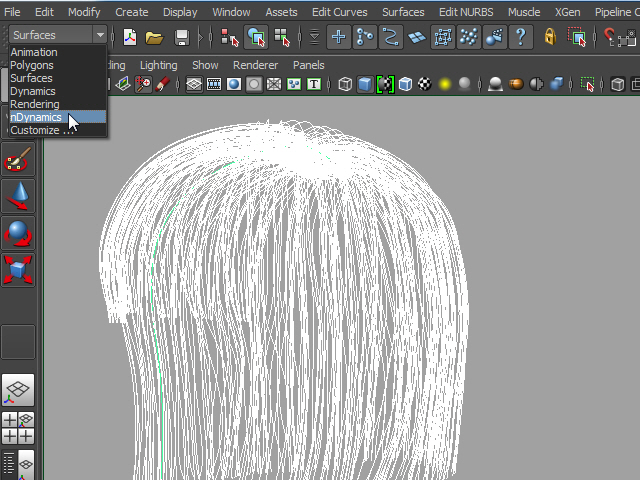Viewport: 640px width, 480px height.
Task: Open the Create menu
Action: (x=131, y=12)
